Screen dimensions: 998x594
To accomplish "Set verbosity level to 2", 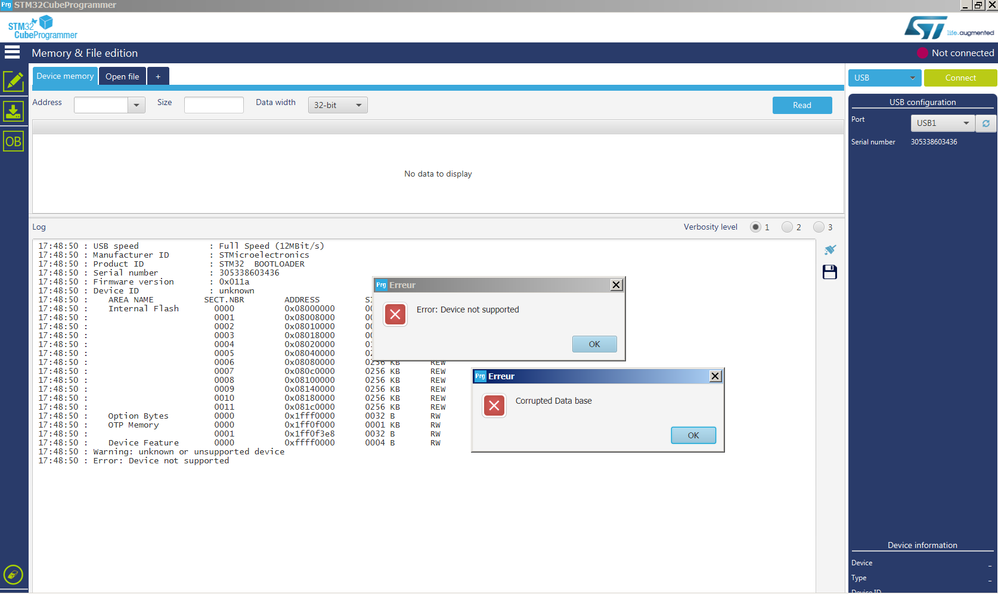I will pyautogui.click(x=787, y=227).
